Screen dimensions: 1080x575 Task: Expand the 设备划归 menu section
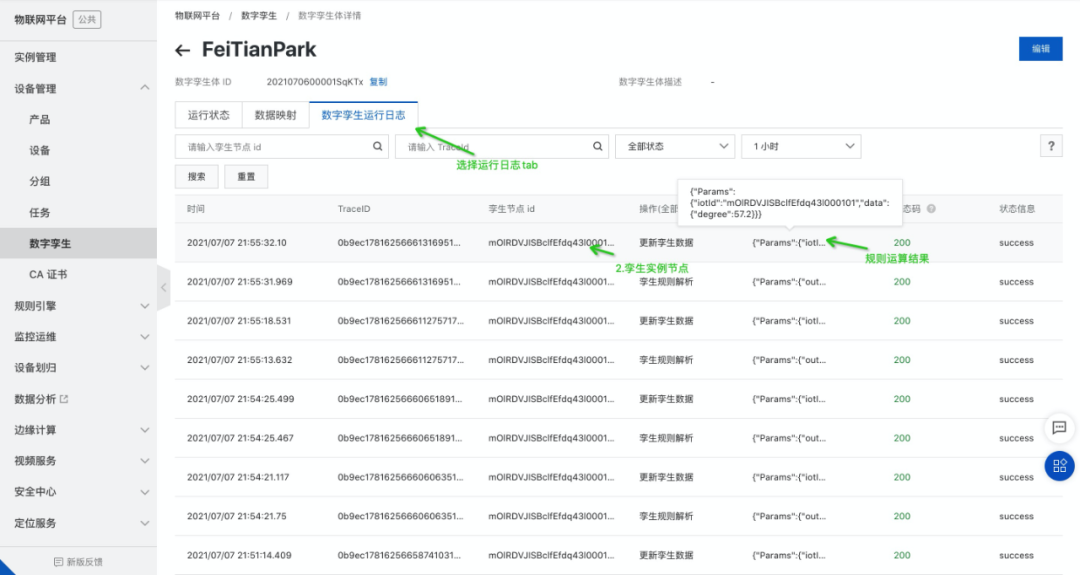(x=145, y=368)
